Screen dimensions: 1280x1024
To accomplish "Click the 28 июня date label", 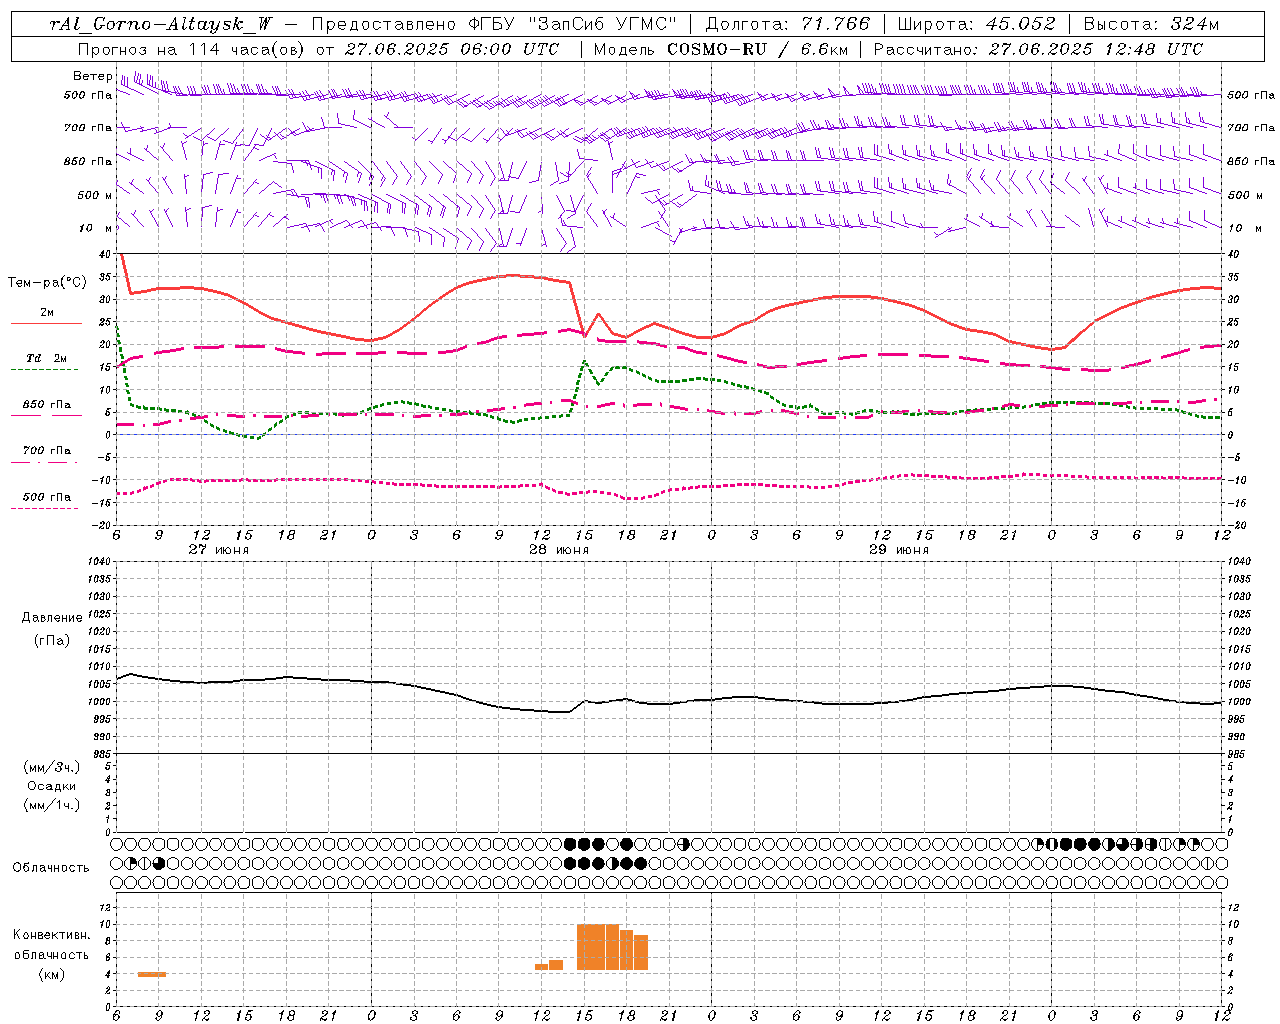I will [x=559, y=550].
